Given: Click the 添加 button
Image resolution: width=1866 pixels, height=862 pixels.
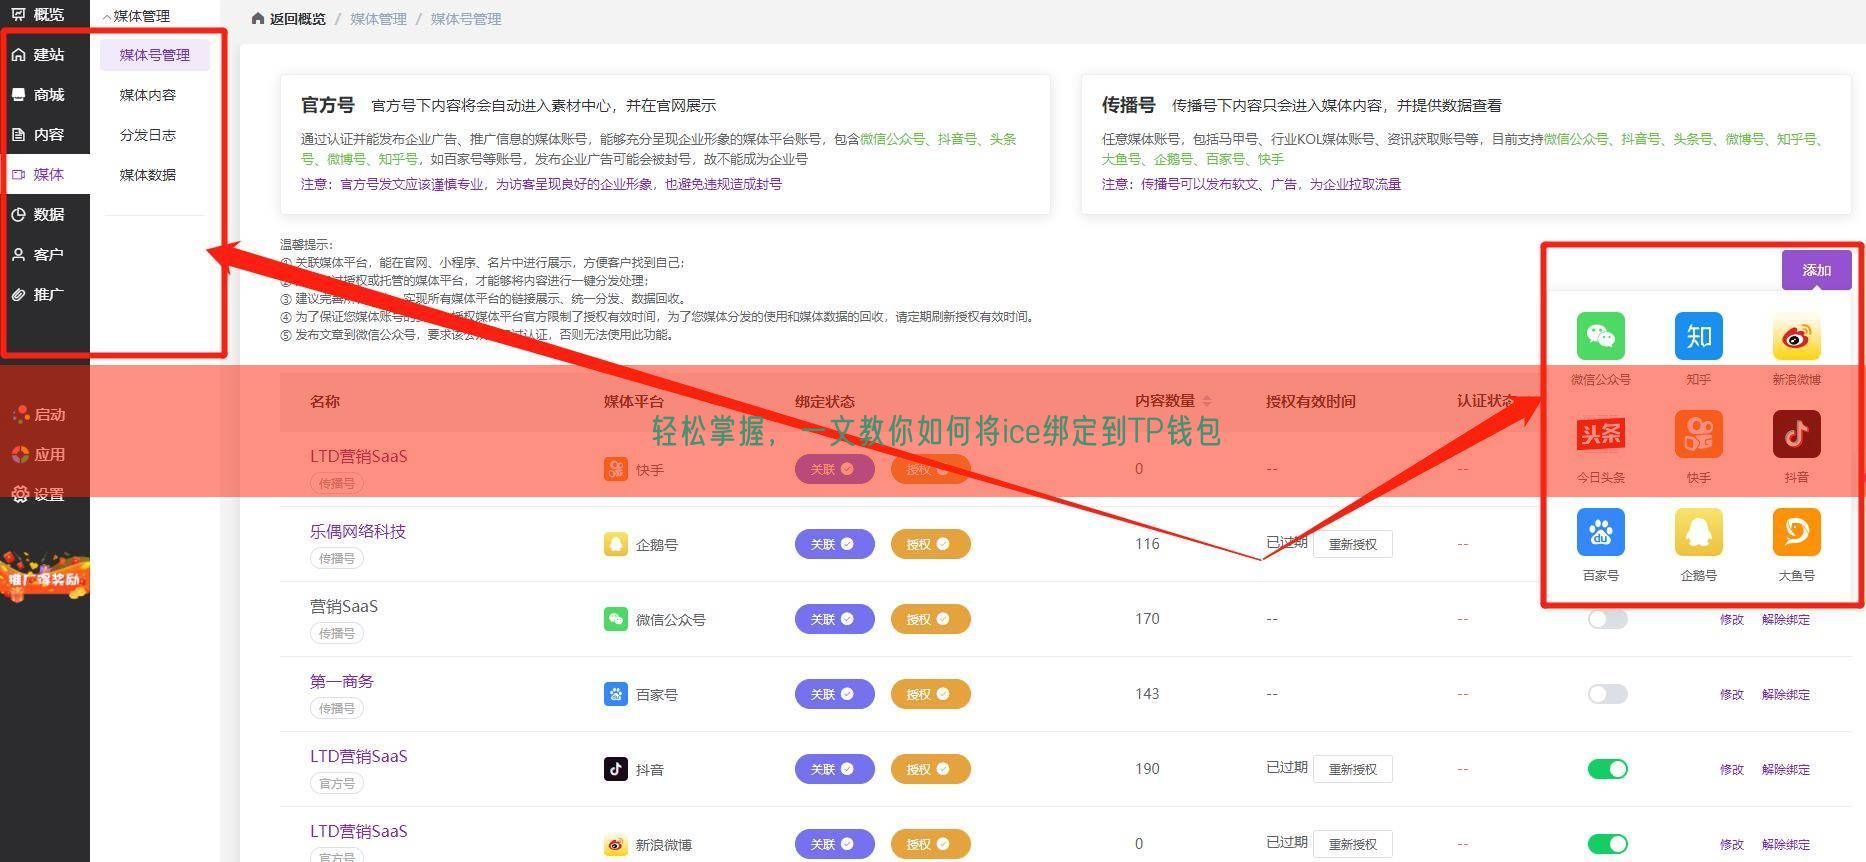Looking at the screenshot, I should [x=1816, y=270].
